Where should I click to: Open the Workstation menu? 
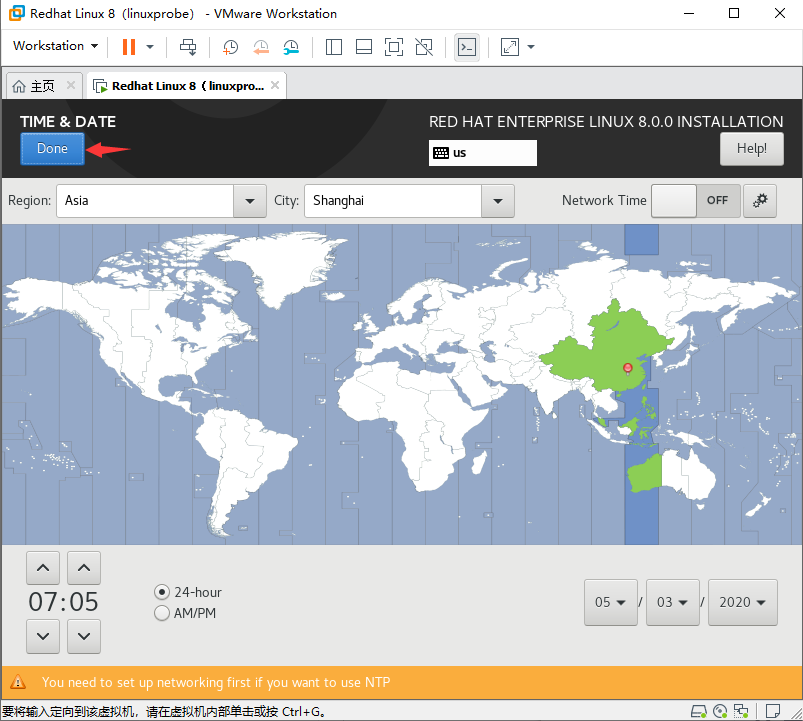pos(55,46)
